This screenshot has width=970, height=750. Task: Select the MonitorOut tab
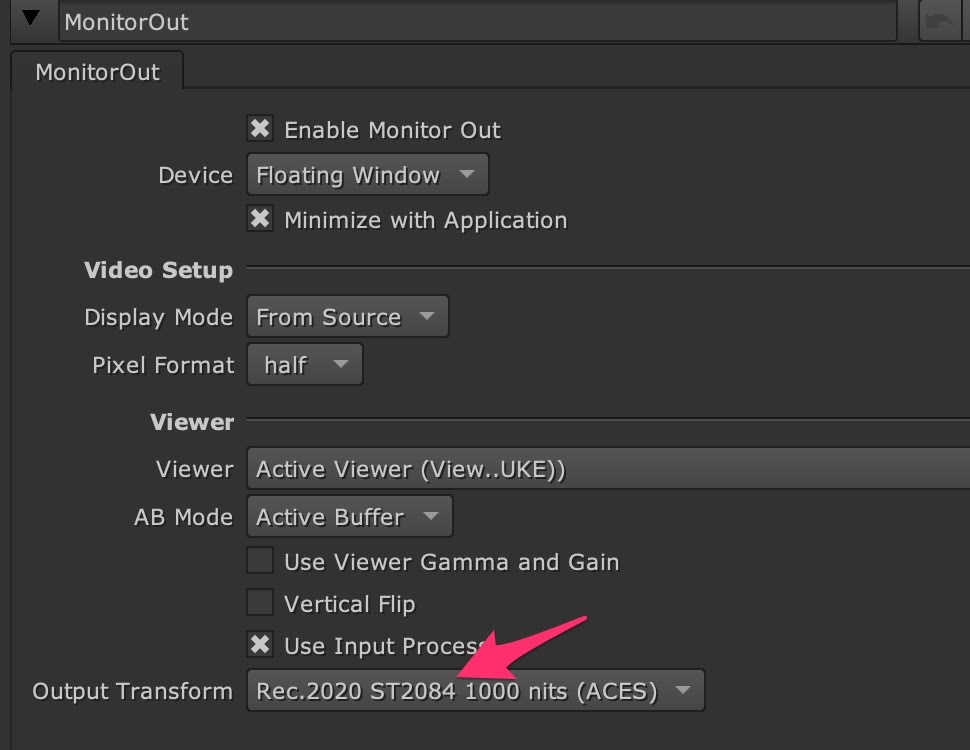pyautogui.click(x=97, y=72)
